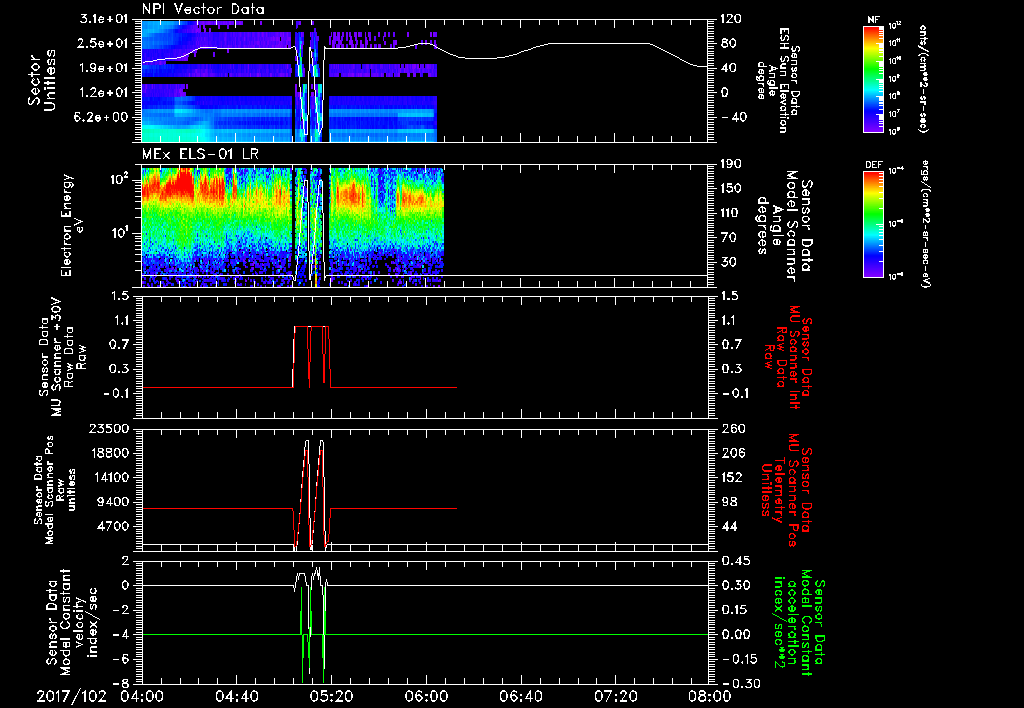Click the 04:00 time axis label
The height and width of the screenshot is (708, 1024).
pos(141,696)
